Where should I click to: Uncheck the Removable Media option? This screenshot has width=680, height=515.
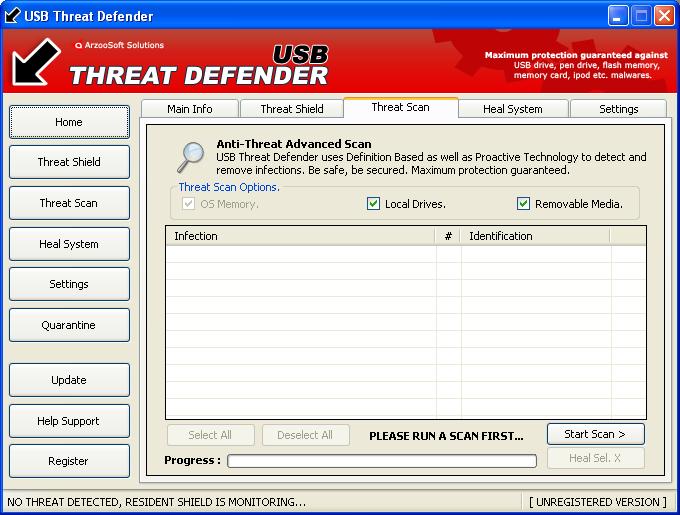point(523,203)
